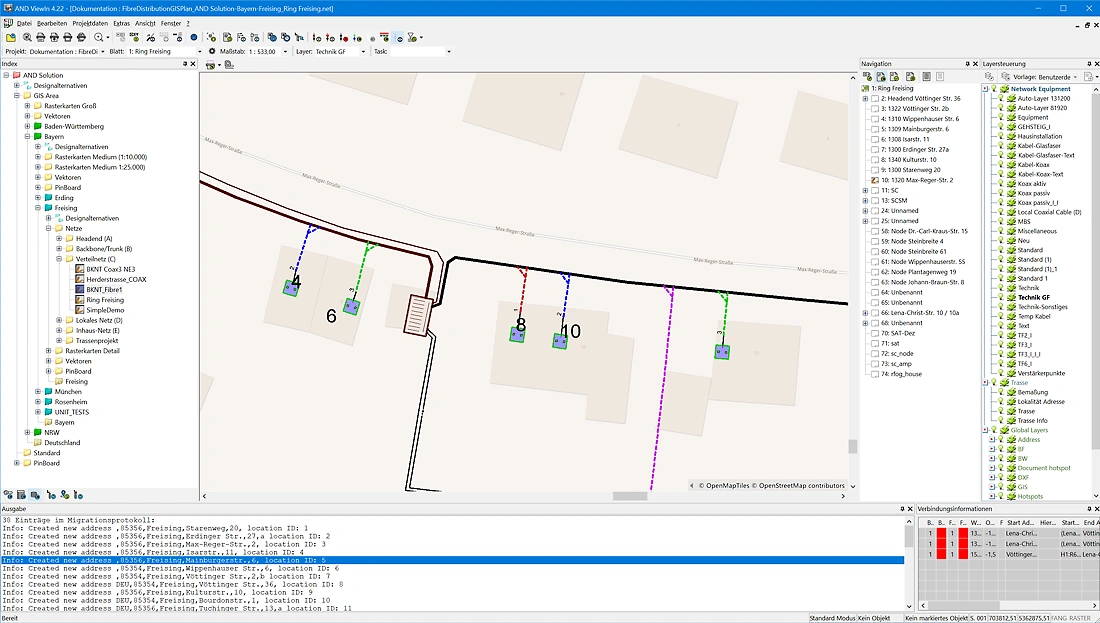Select the Network Equipment layer group
This screenshot has width=1100, height=623.
(x=1040, y=89)
